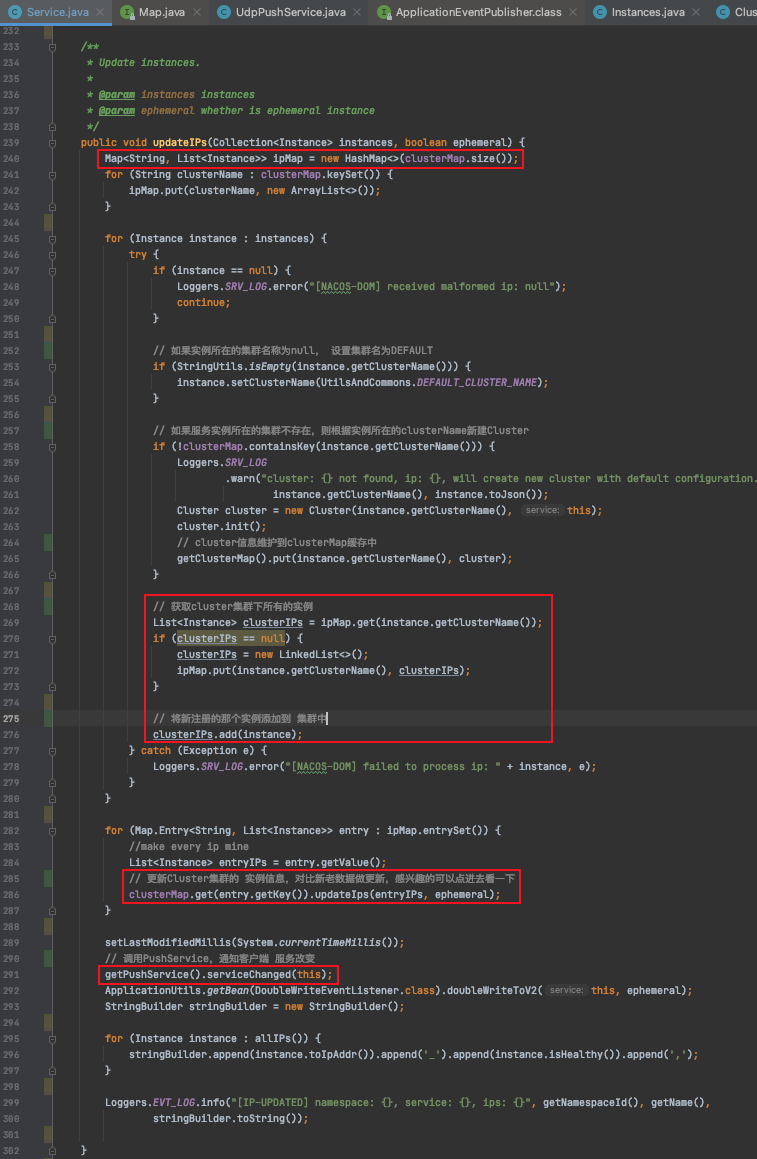Click the green change marker at line 252
Viewport: 757px width, 1159px height.
(x=48, y=350)
